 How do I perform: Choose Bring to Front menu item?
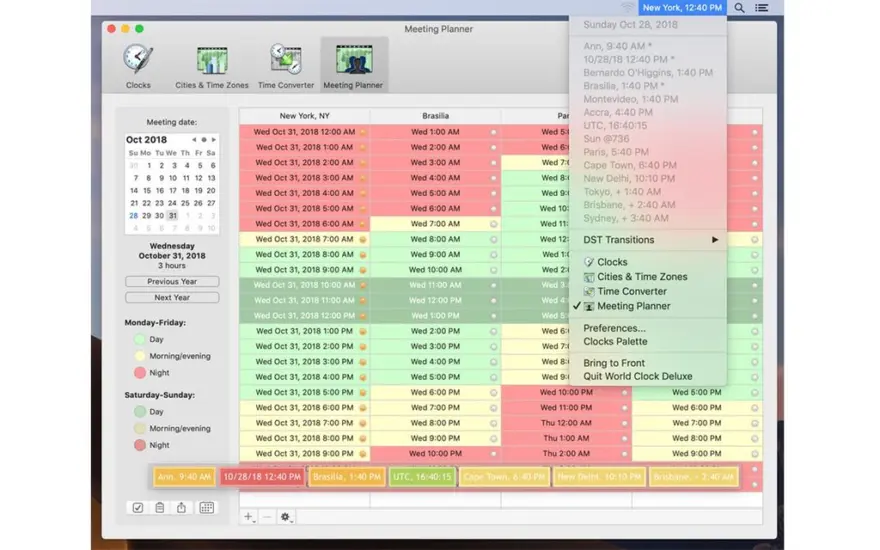tap(648, 363)
